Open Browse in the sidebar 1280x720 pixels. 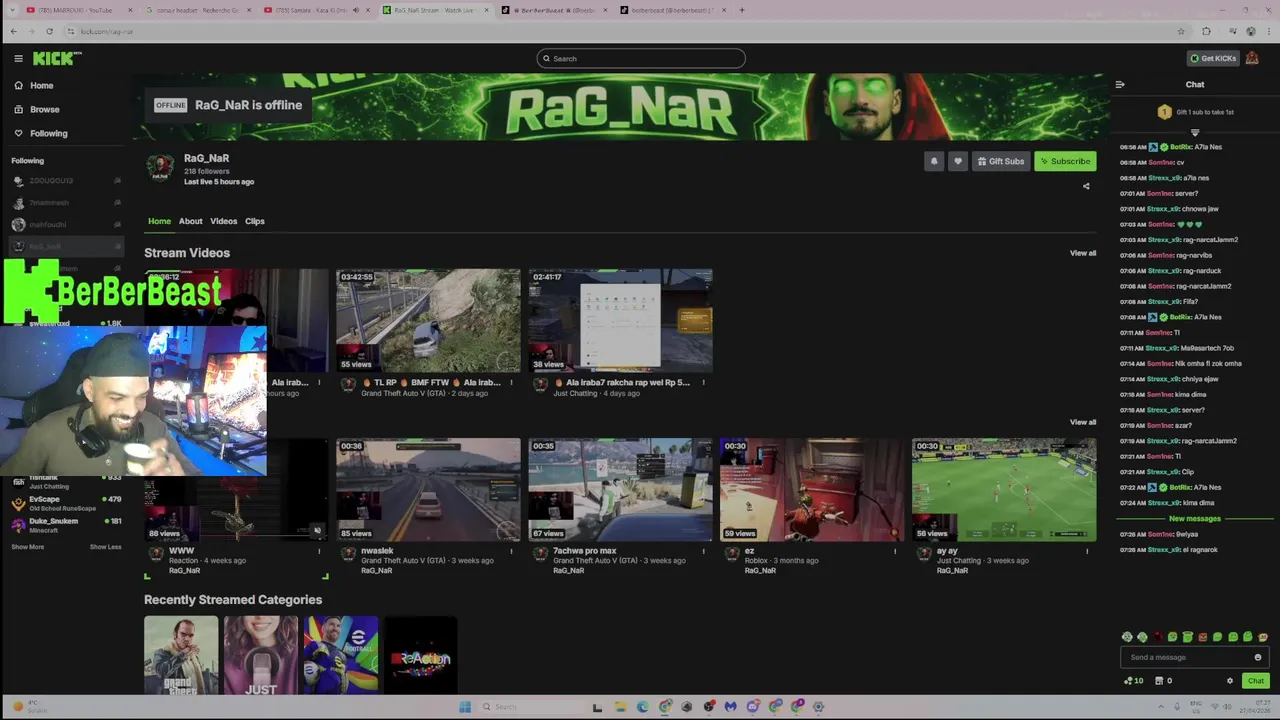44,109
